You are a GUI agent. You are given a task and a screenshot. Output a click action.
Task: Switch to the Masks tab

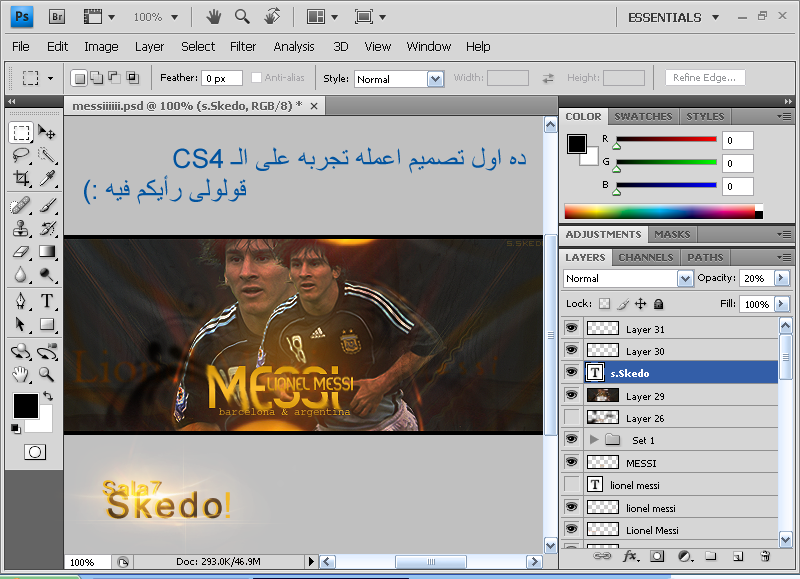(x=672, y=234)
